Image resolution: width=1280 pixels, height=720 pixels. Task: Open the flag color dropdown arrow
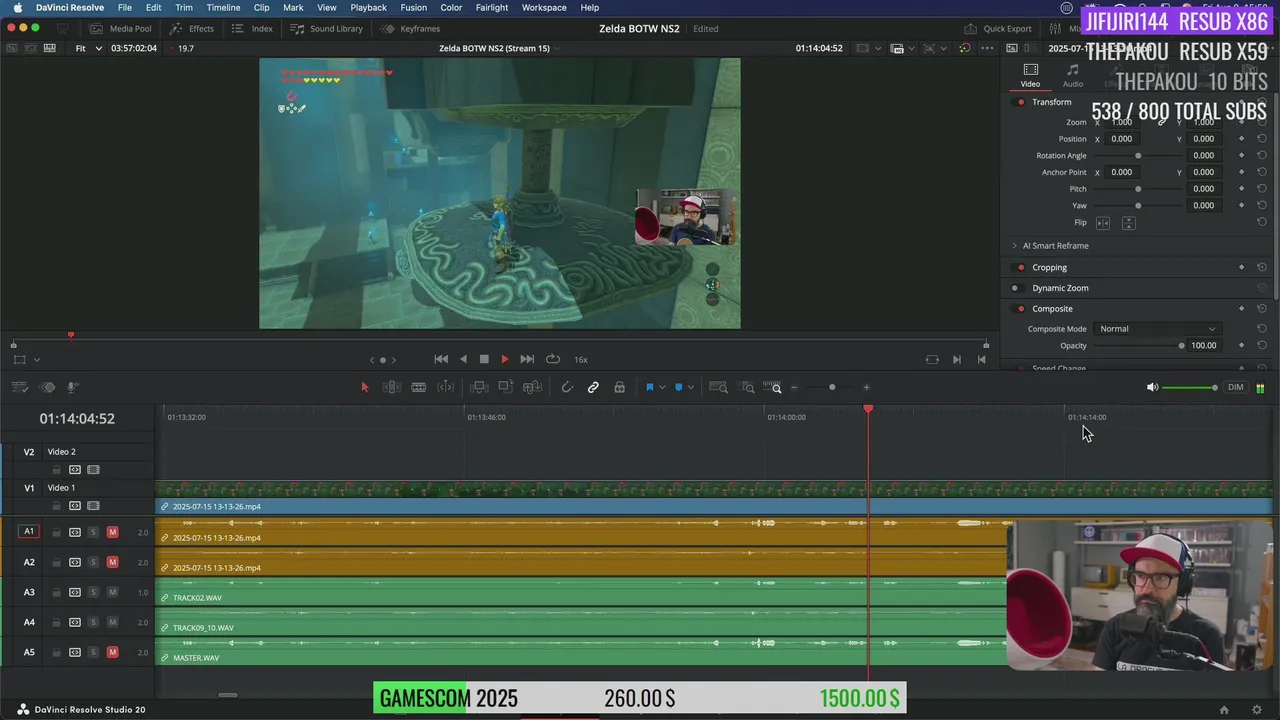click(661, 388)
